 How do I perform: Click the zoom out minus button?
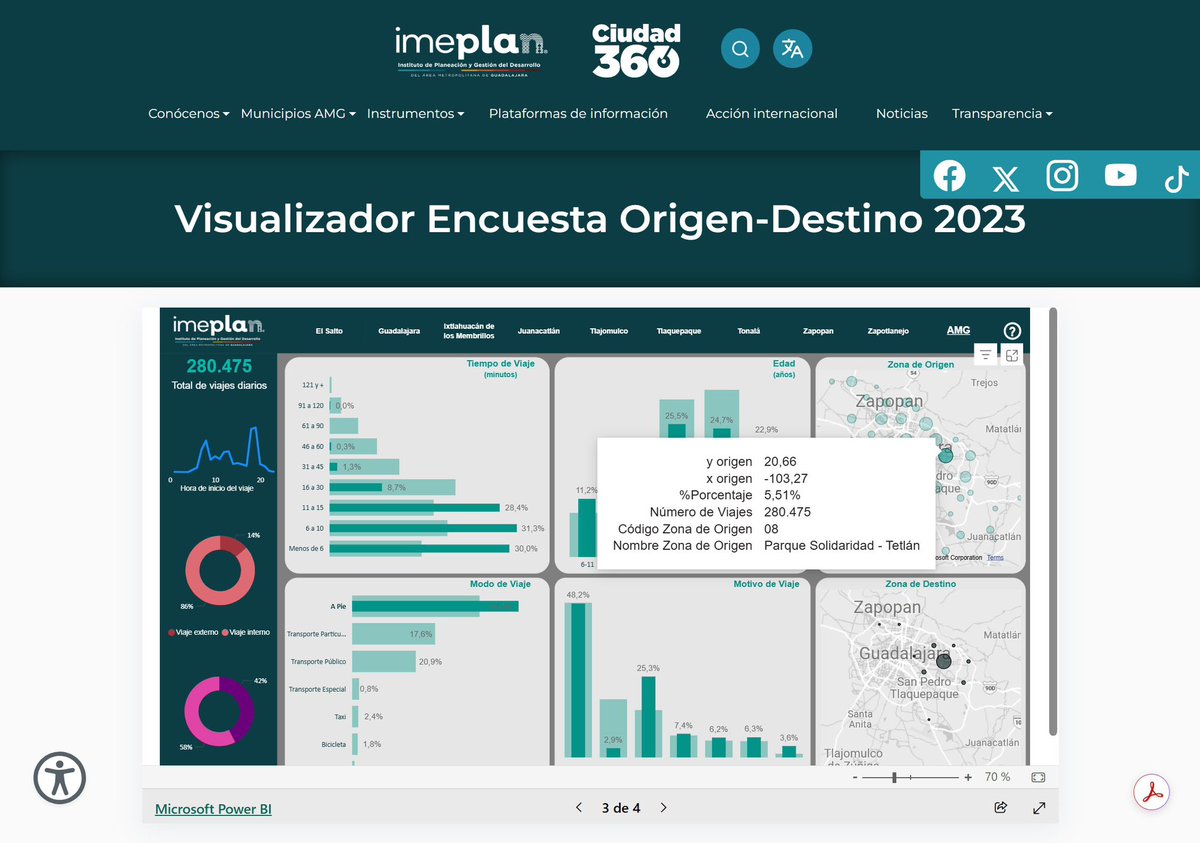click(x=855, y=777)
